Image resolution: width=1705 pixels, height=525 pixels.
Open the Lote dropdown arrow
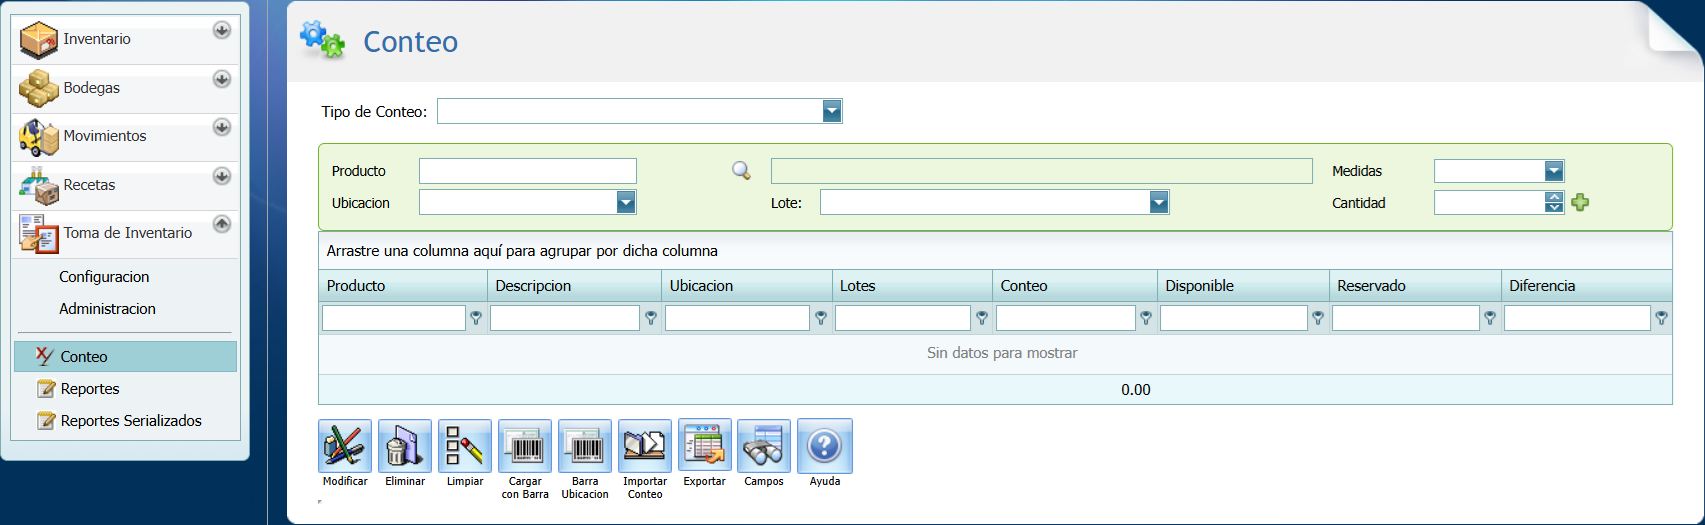1159,203
